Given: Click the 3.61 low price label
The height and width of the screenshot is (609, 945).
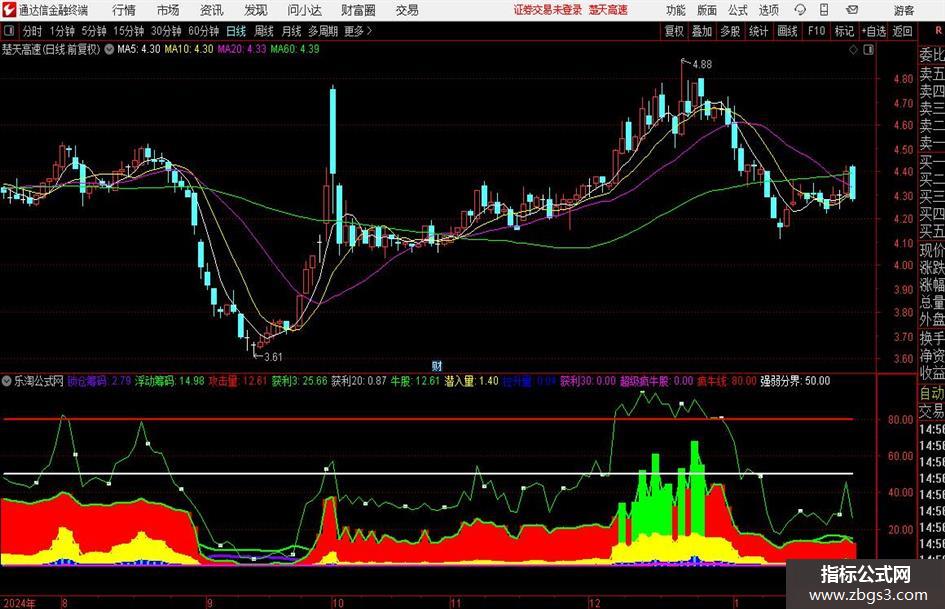Looking at the screenshot, I should 273,357.
